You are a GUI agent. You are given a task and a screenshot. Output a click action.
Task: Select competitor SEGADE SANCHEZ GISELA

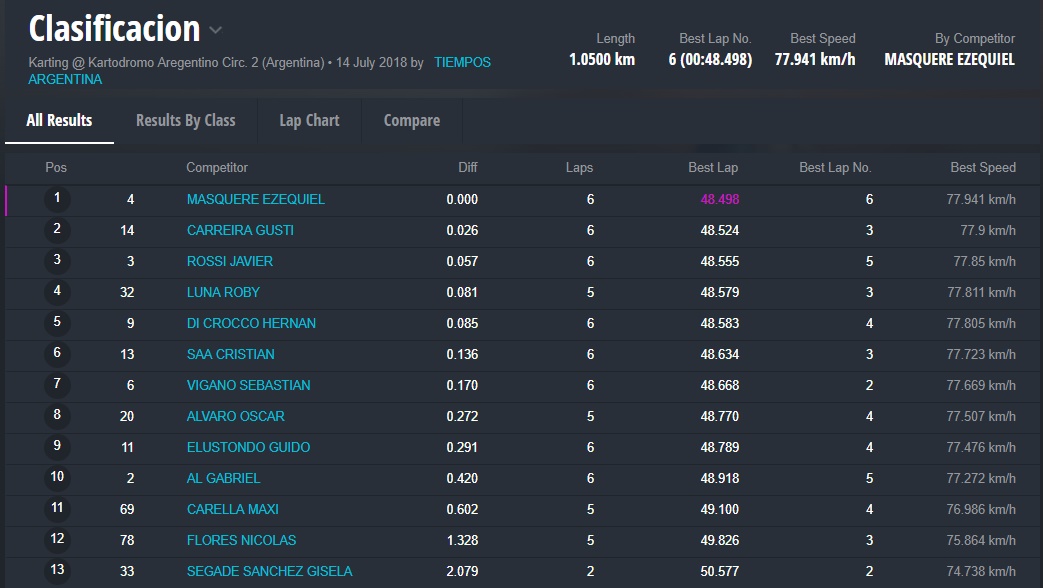[269, 571]
